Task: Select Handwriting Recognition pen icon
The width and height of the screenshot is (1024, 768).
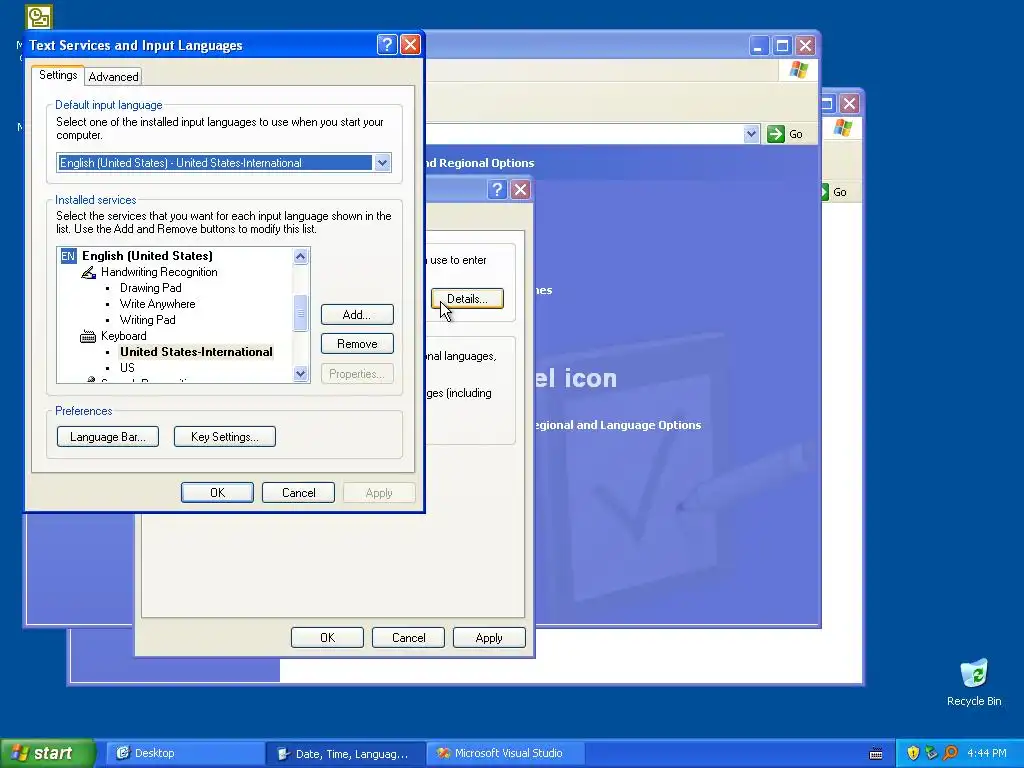Action: 88,272
